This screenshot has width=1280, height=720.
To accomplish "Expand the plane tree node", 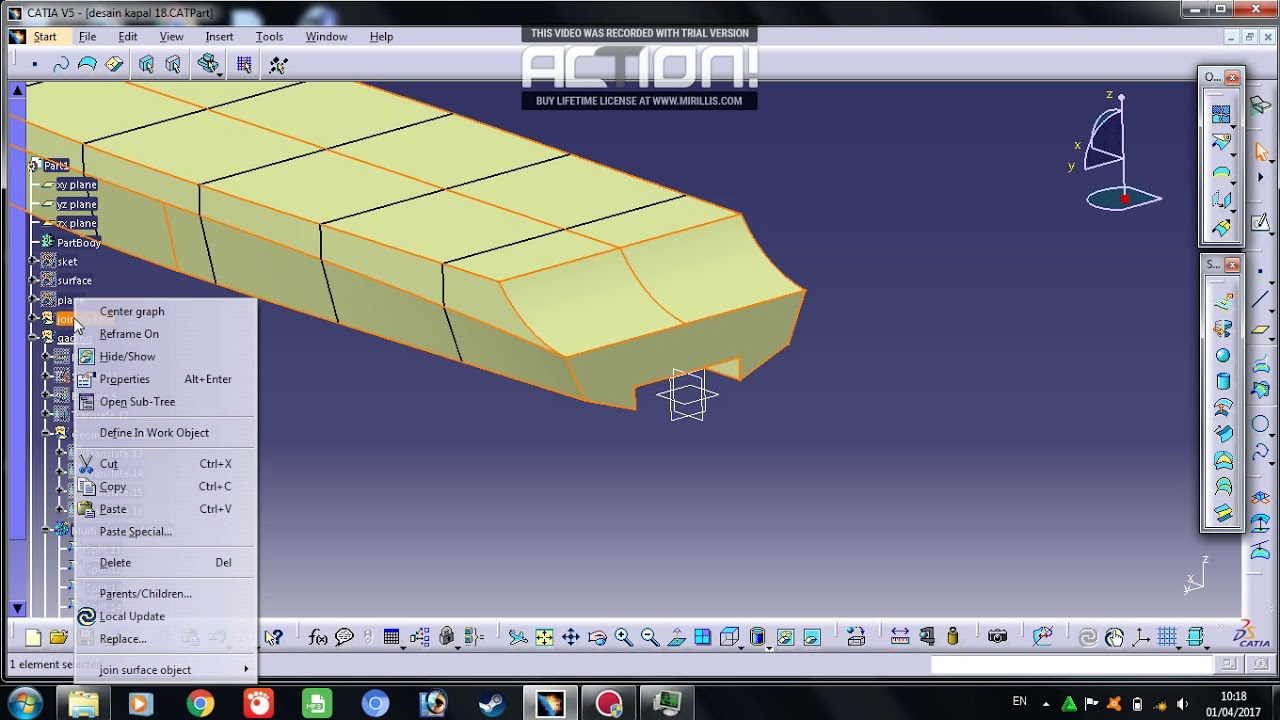I will pos(33,299).
